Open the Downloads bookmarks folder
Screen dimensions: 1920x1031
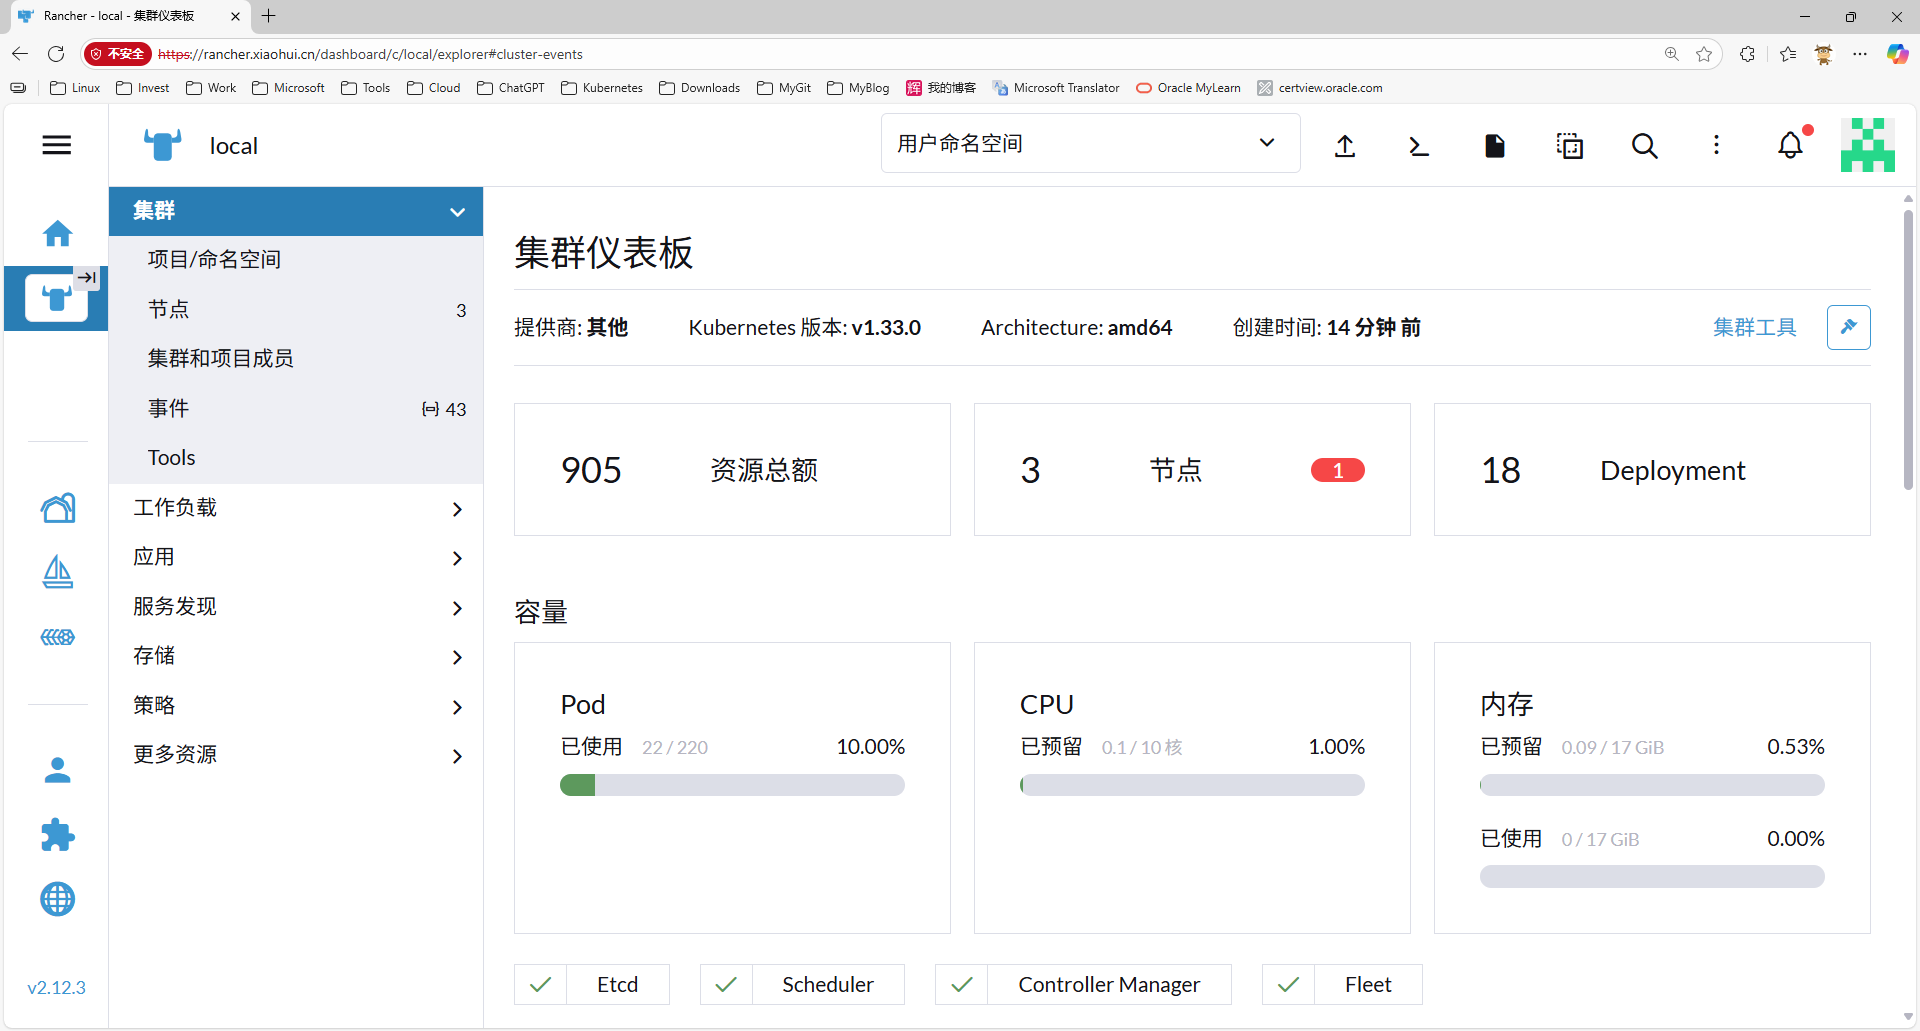pos(700,88)
